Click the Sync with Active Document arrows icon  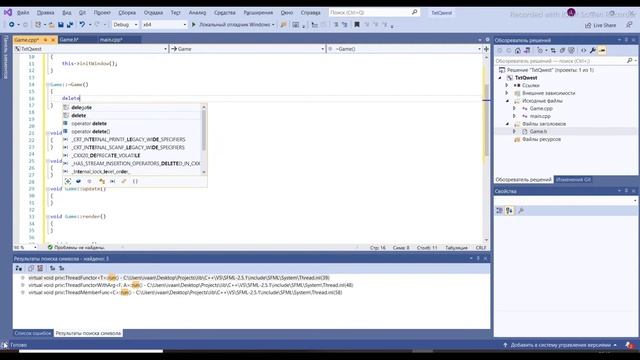pyautogui.click(x=553, y=51)
